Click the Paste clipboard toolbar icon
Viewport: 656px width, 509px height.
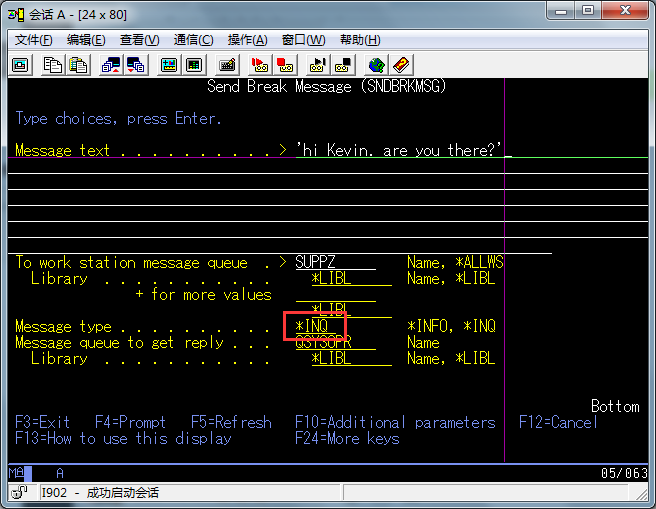[x=78, y=65]
